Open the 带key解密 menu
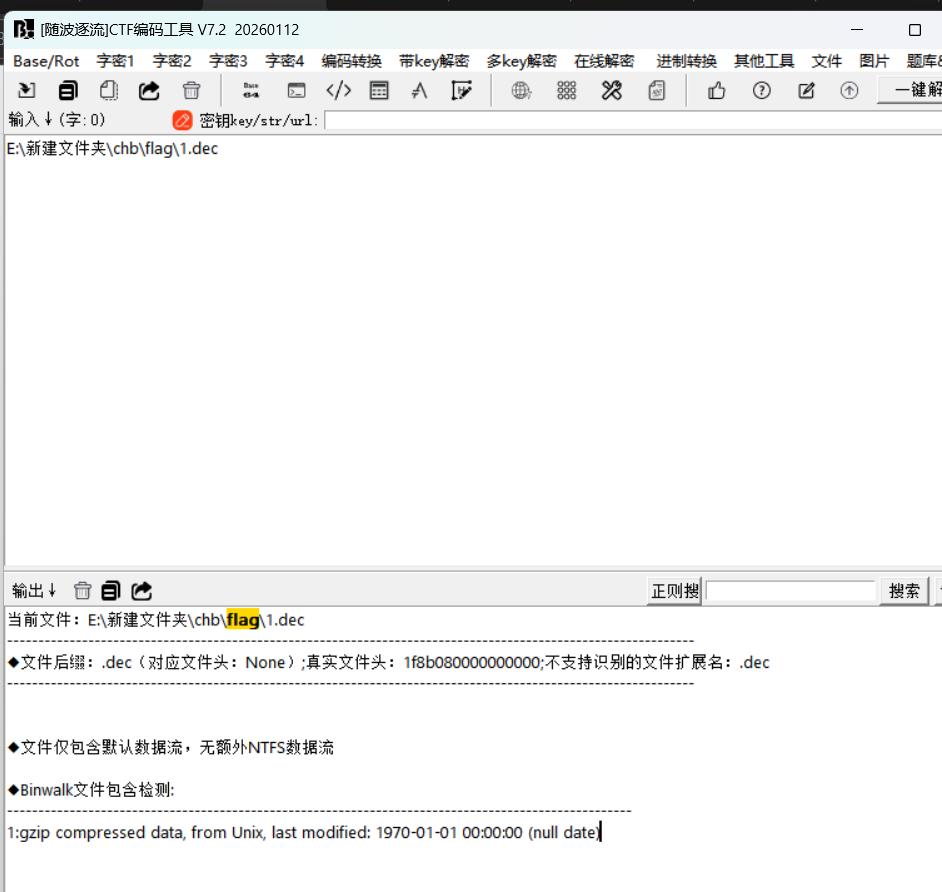 coord(434,61)
